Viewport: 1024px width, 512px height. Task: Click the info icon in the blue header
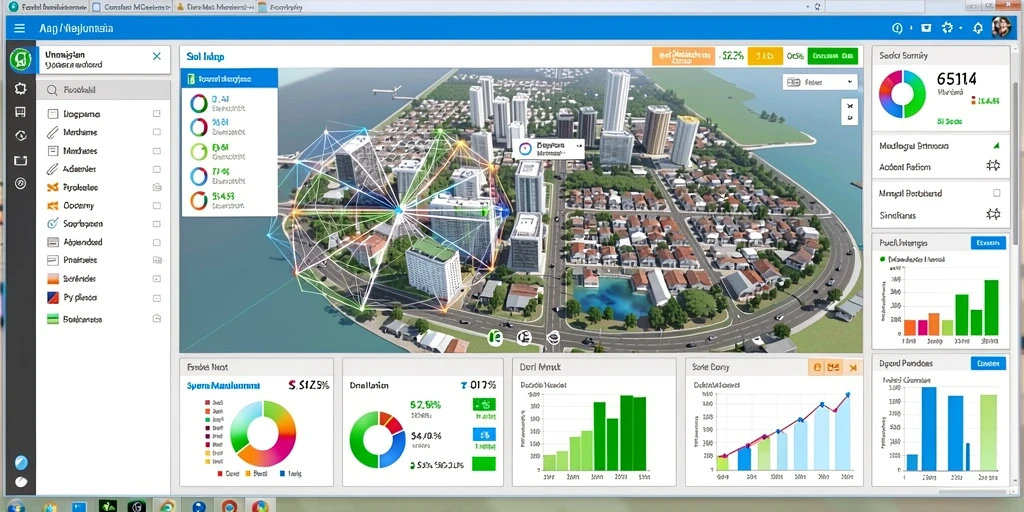tap(897, 28)
